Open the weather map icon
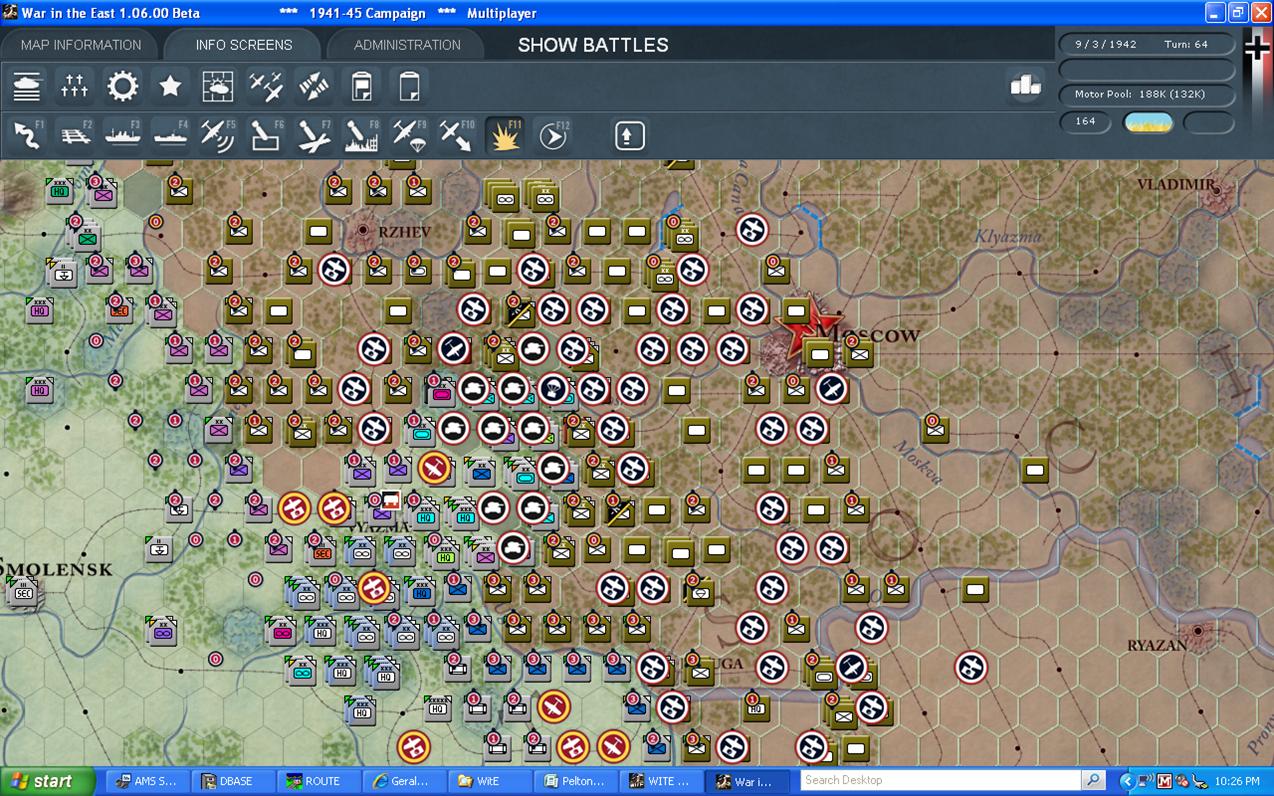This screenshot has width=1274, height=796. click(218, 86)
